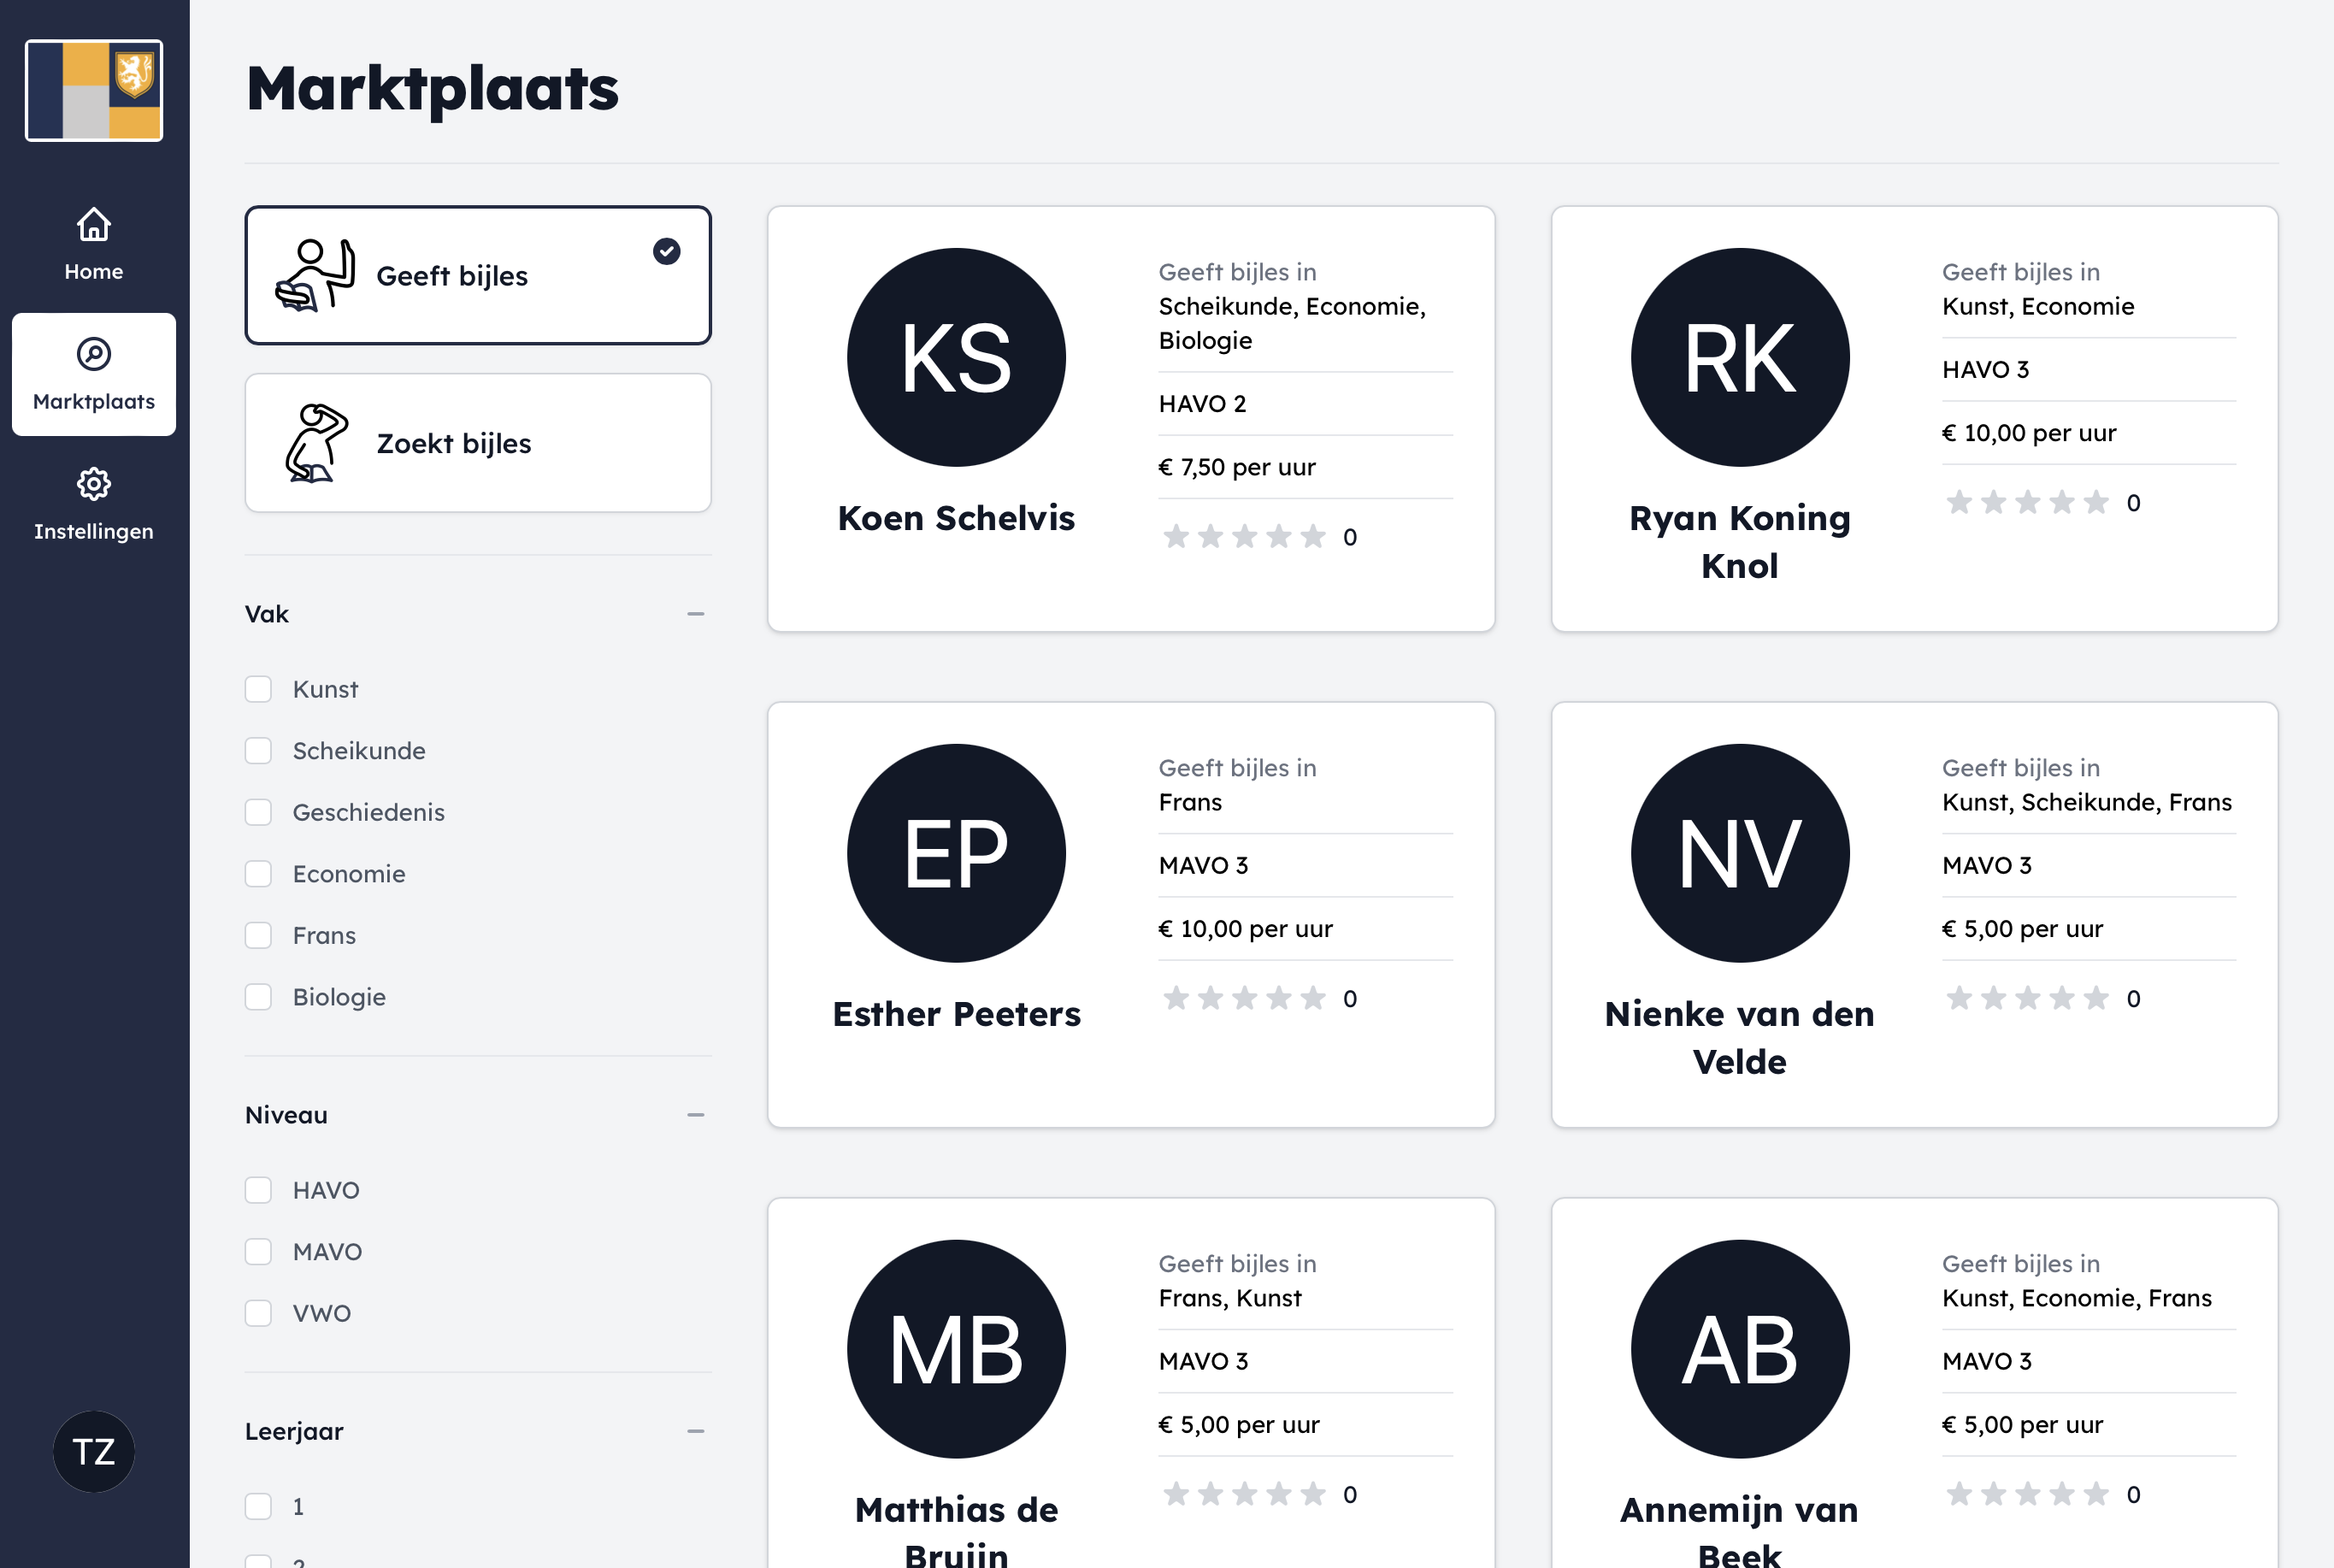Click the TZ profile avatar
Image resolution: width=2334 pixels, height=1568 pixels.
[x=93, y=1452]
